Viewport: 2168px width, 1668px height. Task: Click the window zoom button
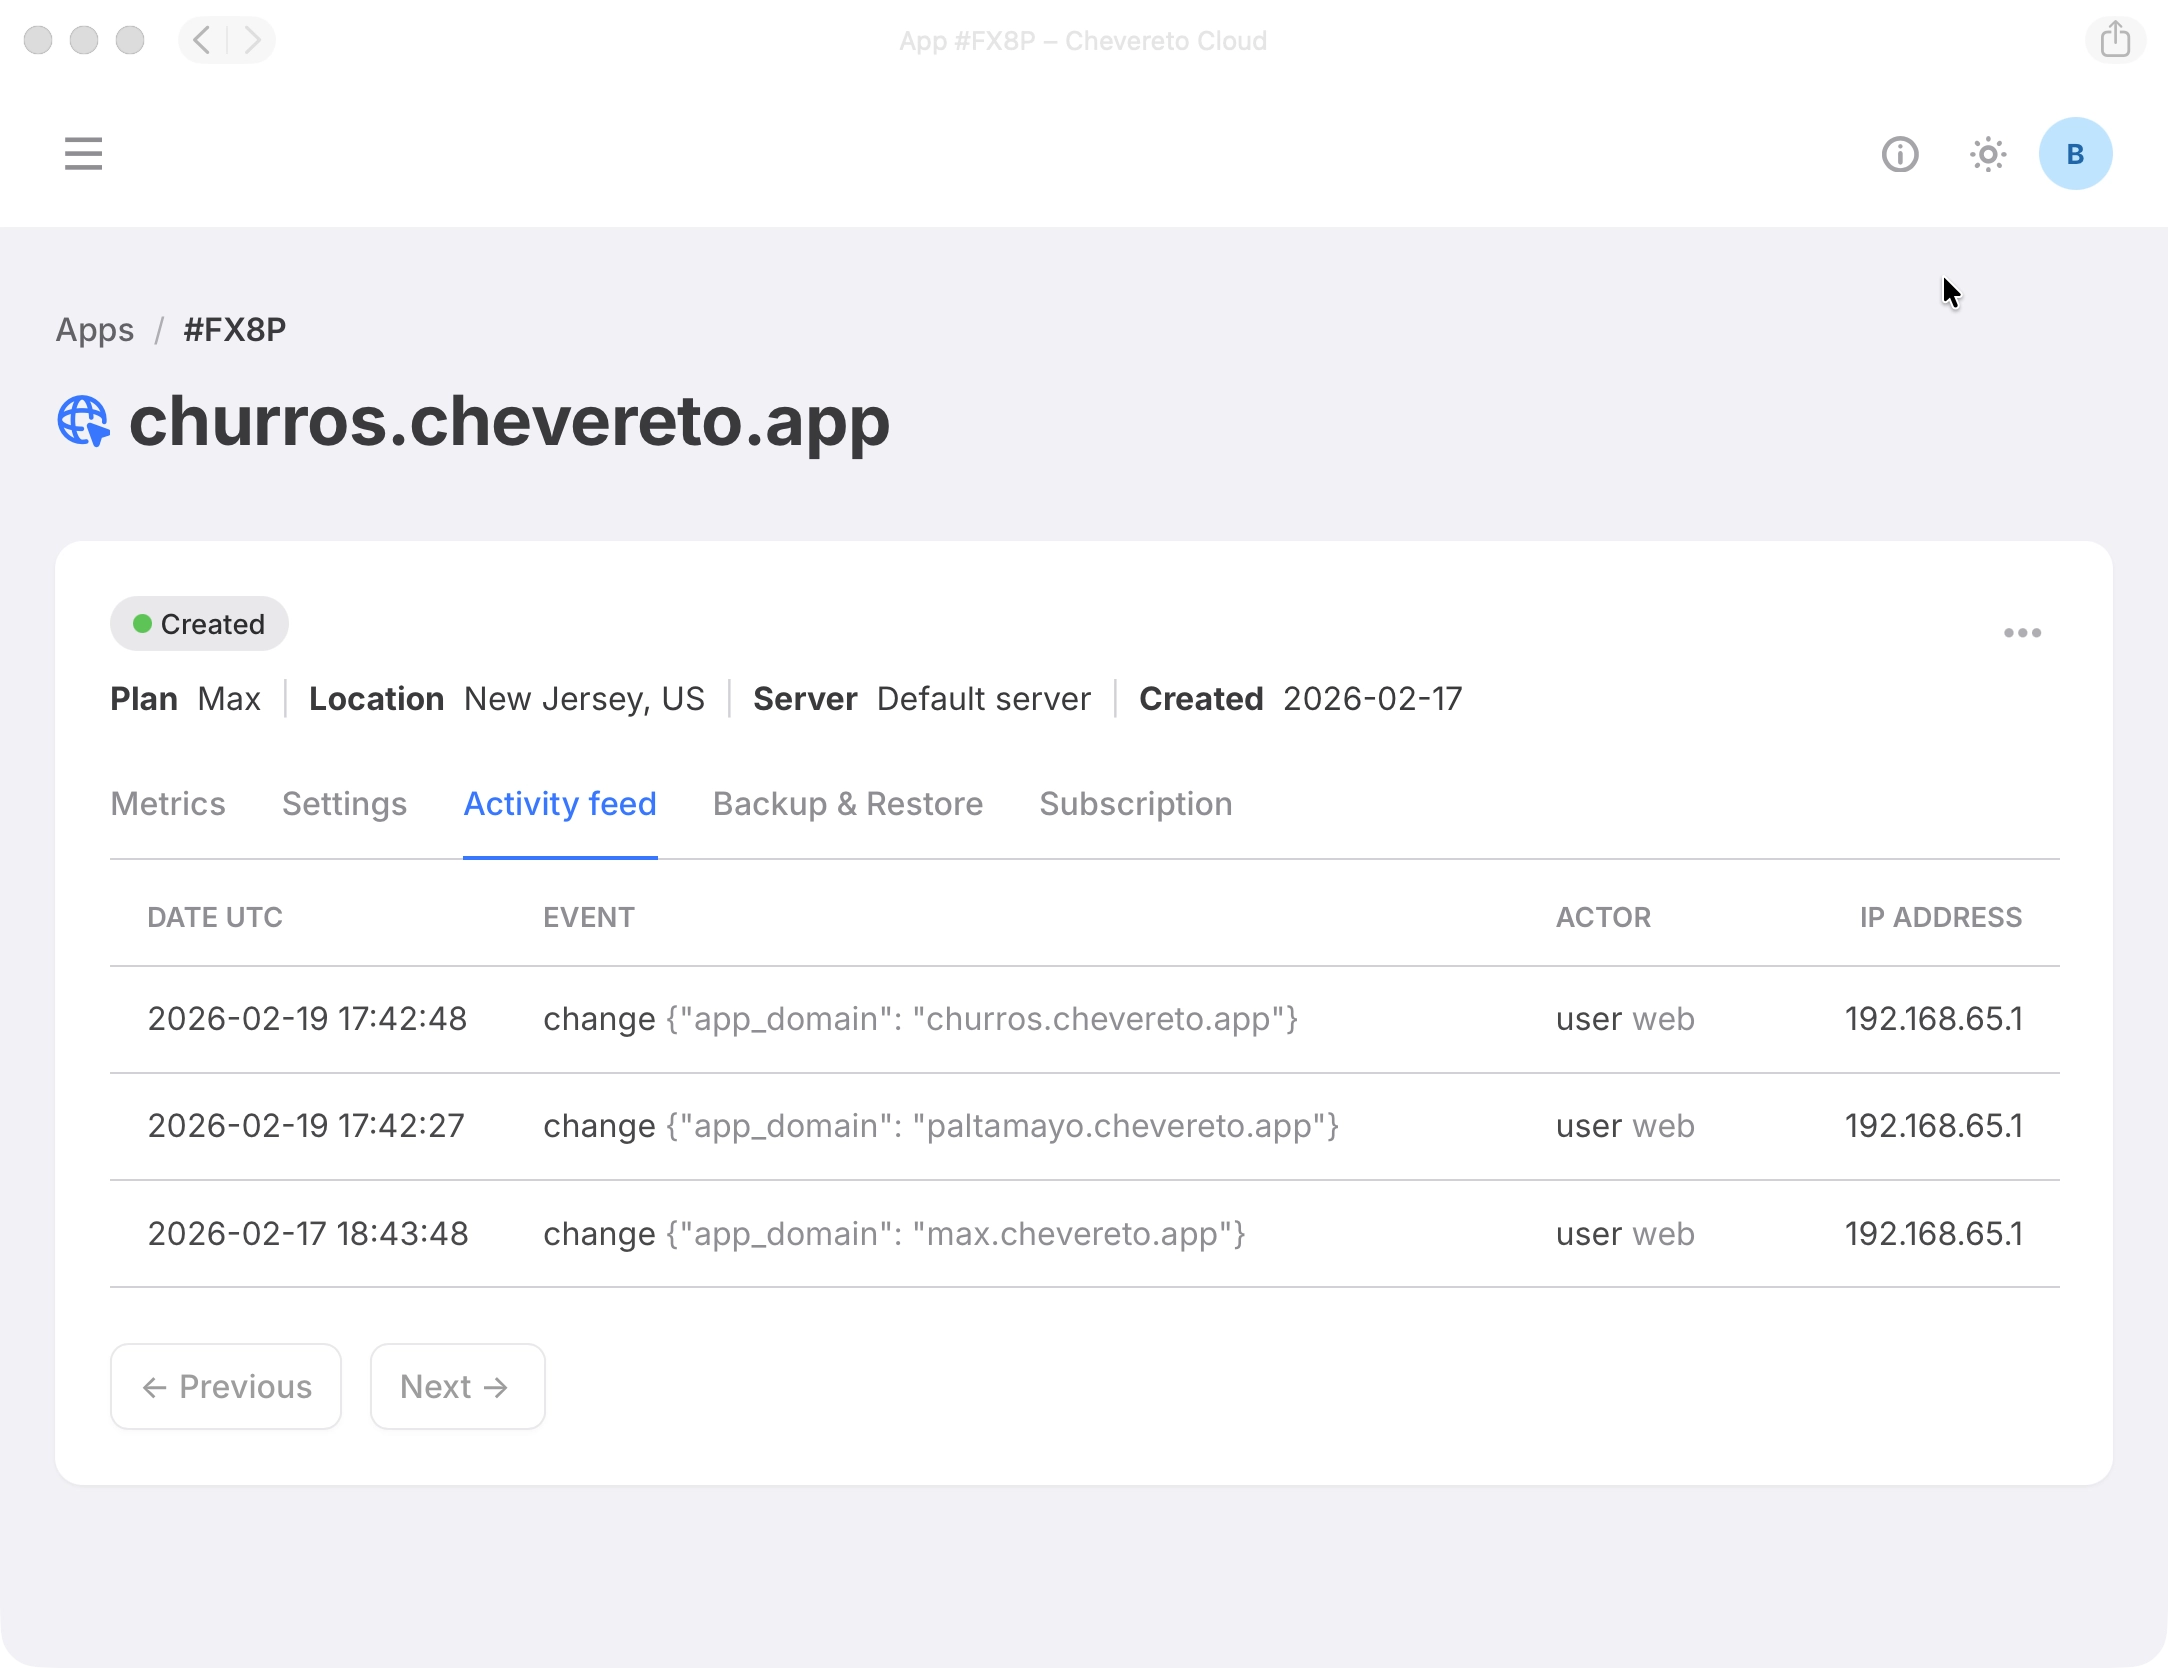click(x=130, y=40)
